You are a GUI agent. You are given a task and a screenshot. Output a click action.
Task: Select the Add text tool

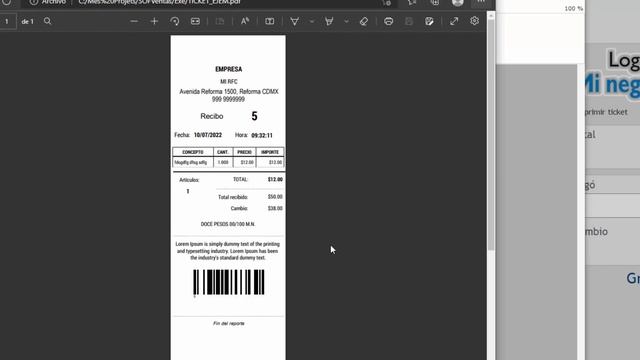[x=270, y=21]
